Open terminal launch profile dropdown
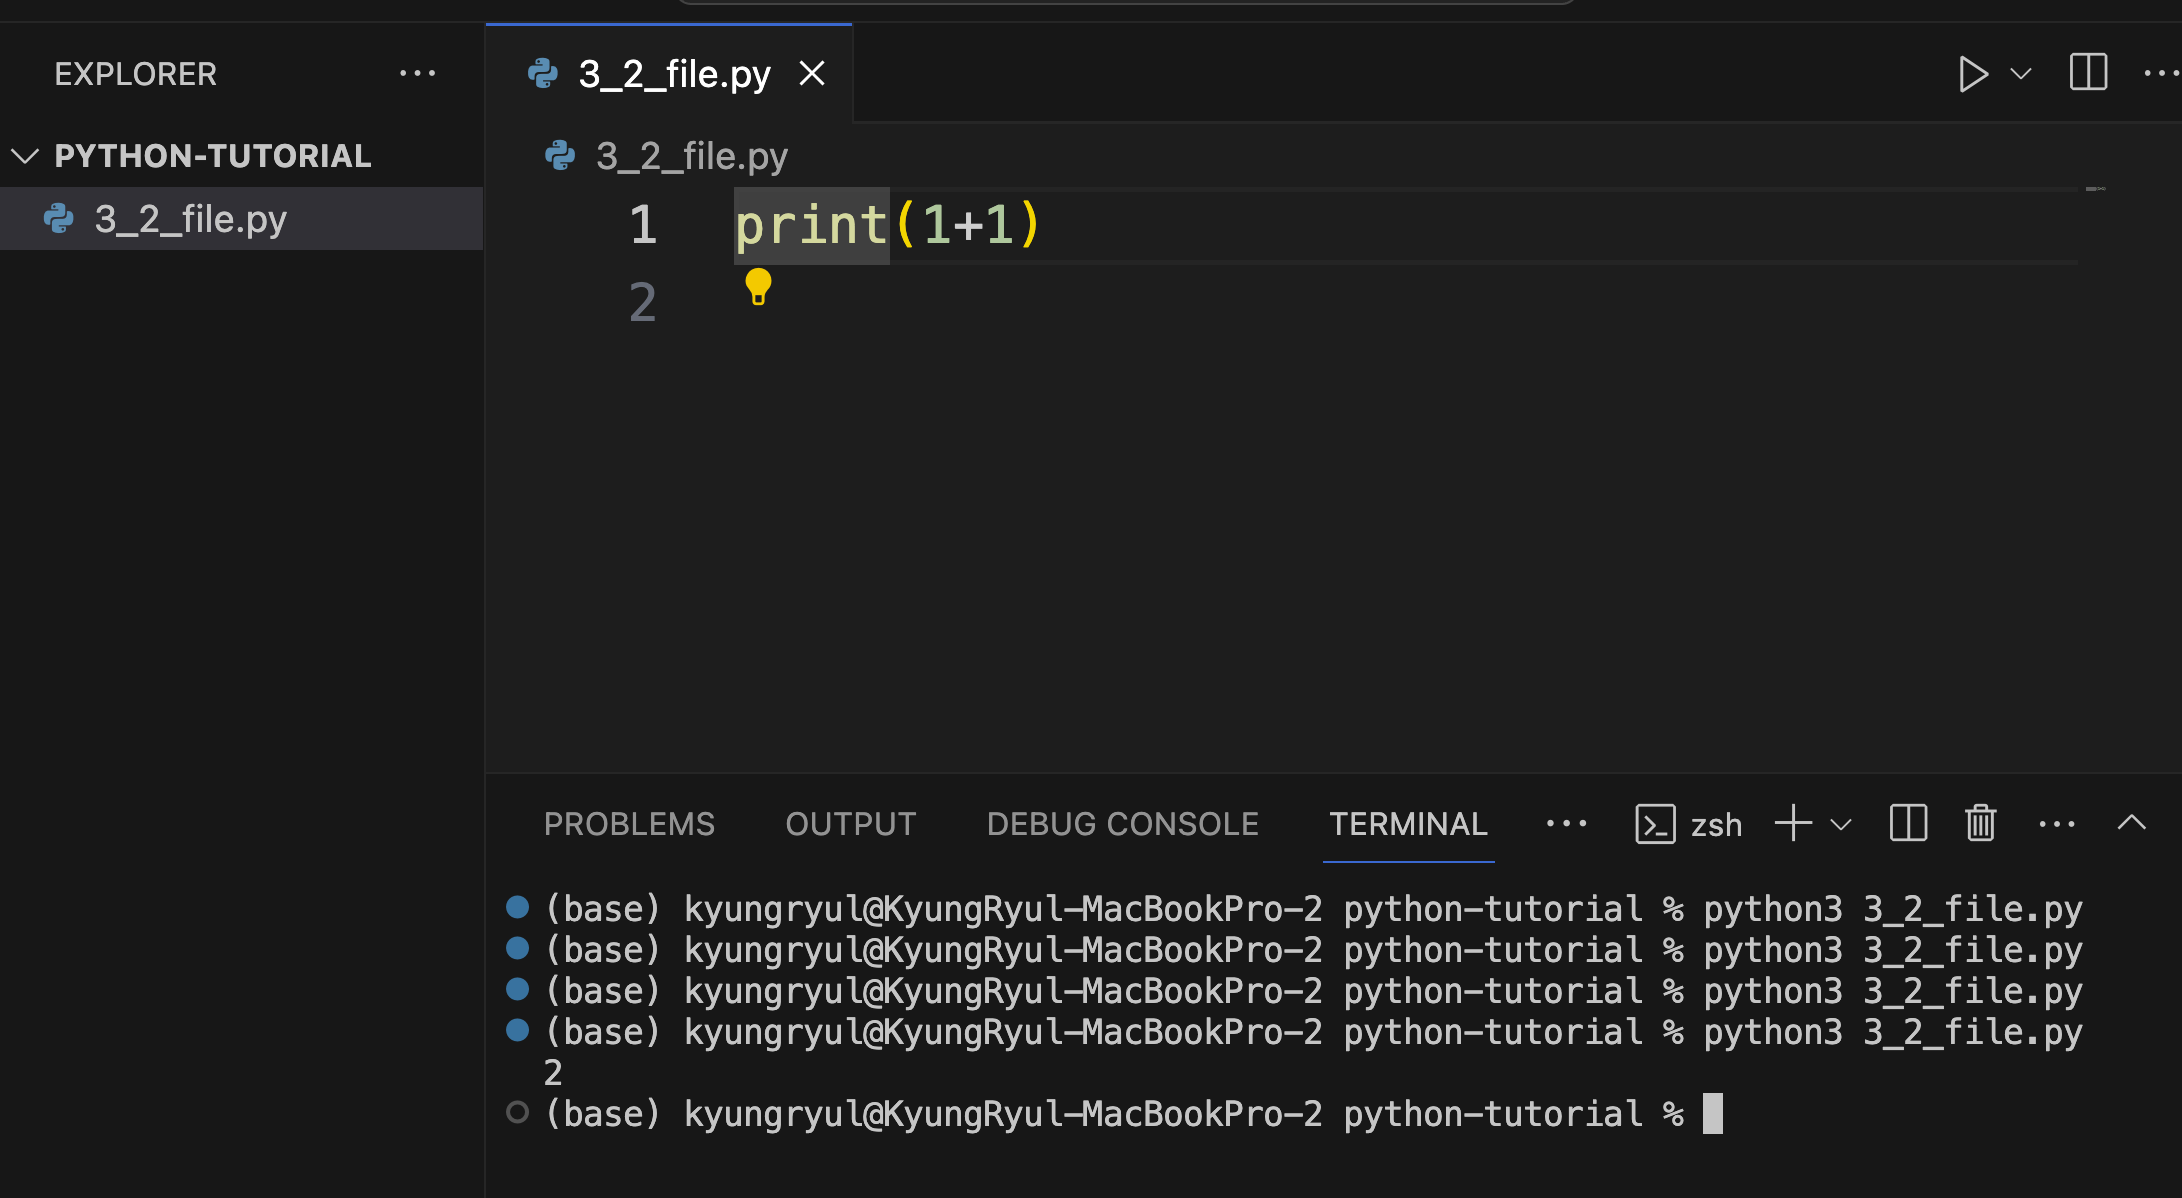 click(1841, 825)
